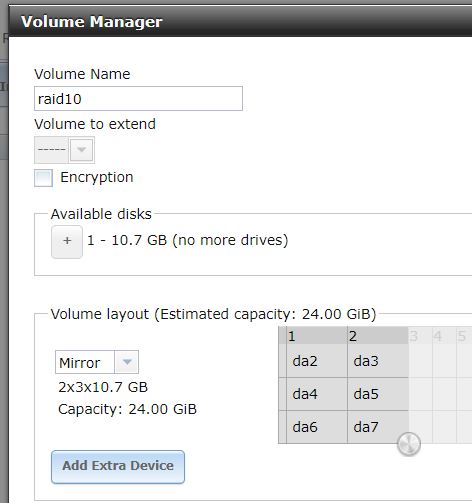
Task: Click the Volume Manager title bar
Action: [240, 22]
